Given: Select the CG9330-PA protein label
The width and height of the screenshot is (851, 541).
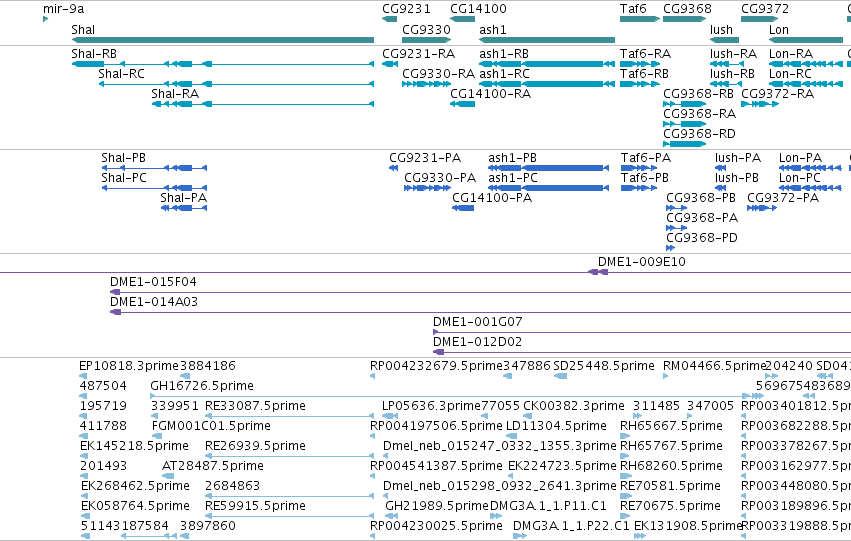Looking at the screenshot, I should tap(440, 178).
